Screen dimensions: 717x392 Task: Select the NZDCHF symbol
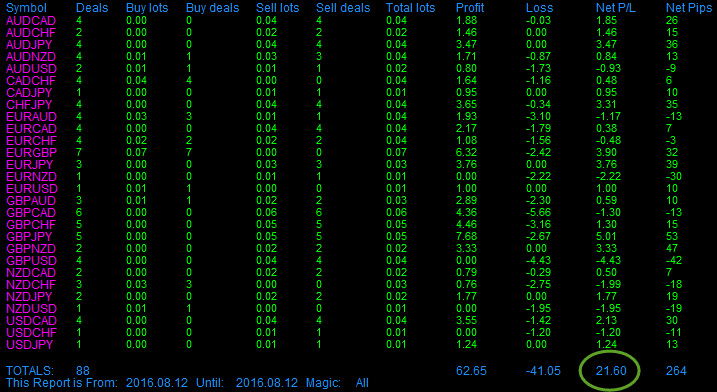(31, 285)
